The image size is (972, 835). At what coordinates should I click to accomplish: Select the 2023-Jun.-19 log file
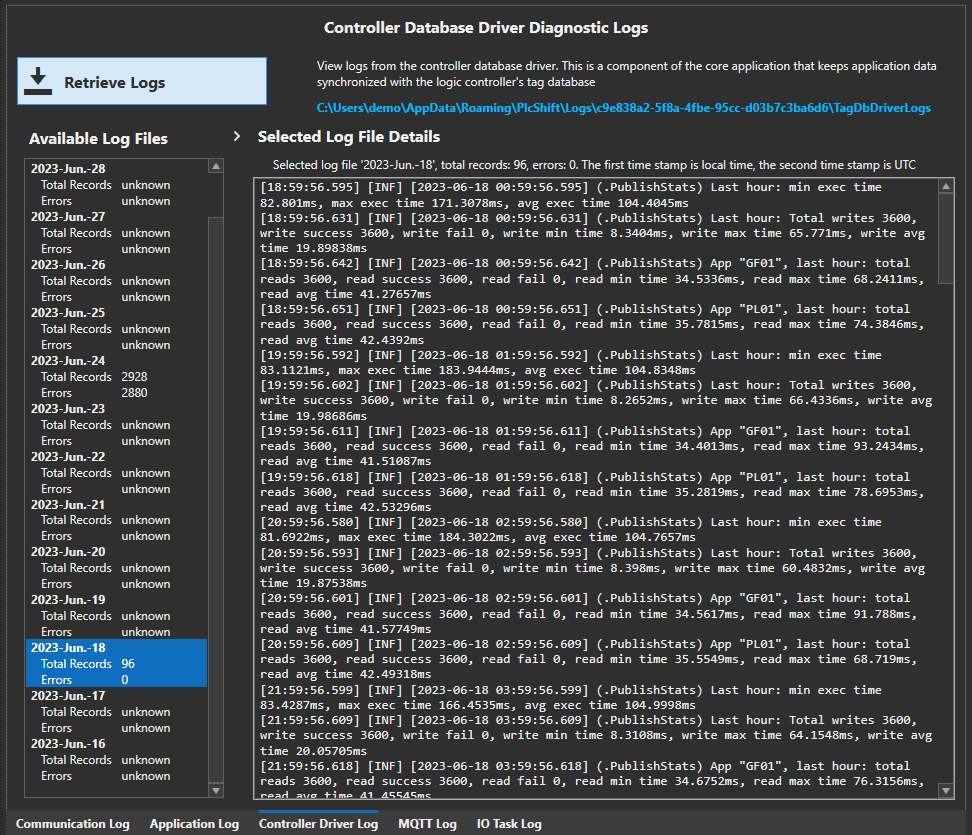pos(117,616)
